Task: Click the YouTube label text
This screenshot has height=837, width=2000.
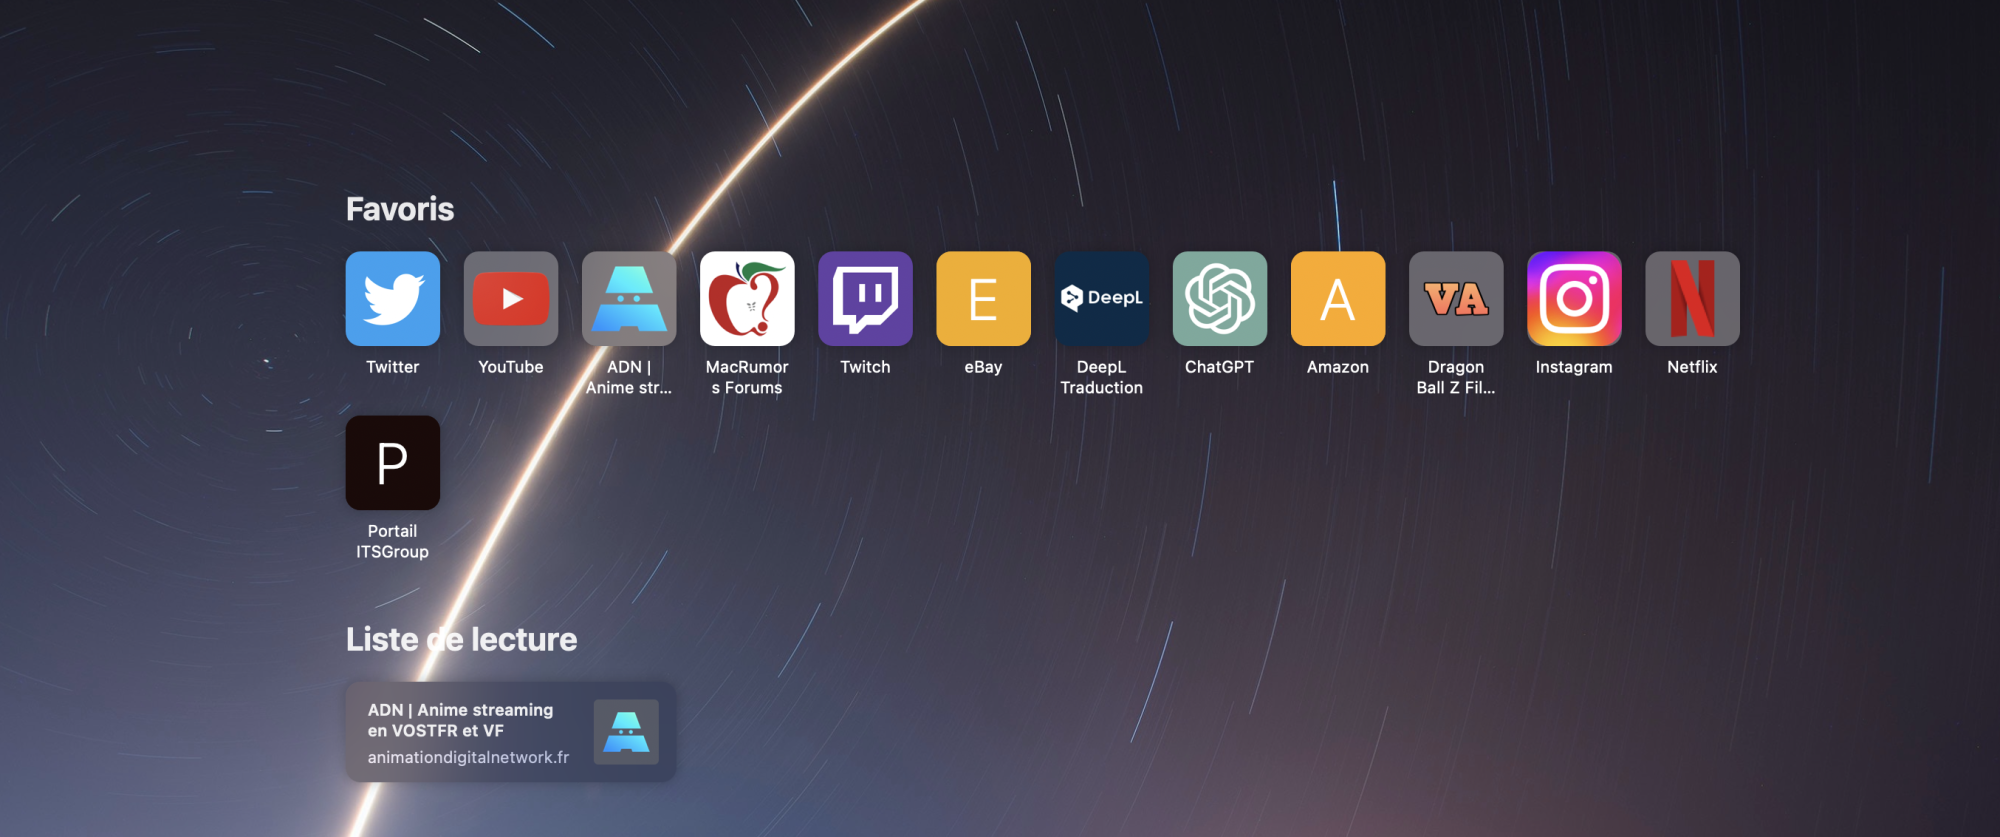Action: point(511,367)
